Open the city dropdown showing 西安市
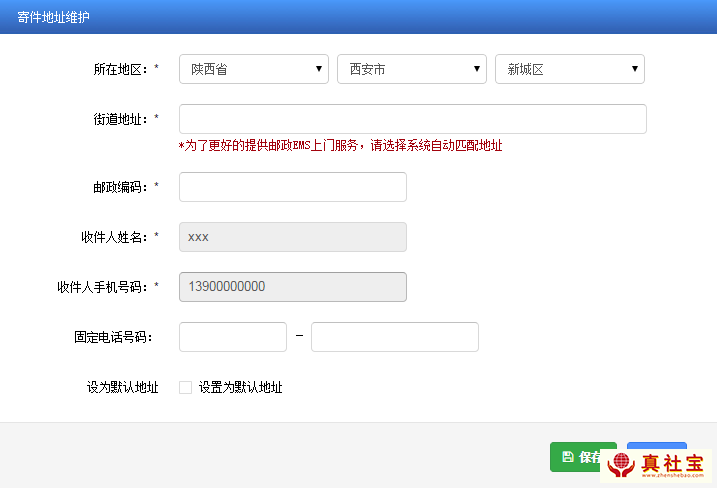Viewport: 717px width, 488px height. [412, 69]
